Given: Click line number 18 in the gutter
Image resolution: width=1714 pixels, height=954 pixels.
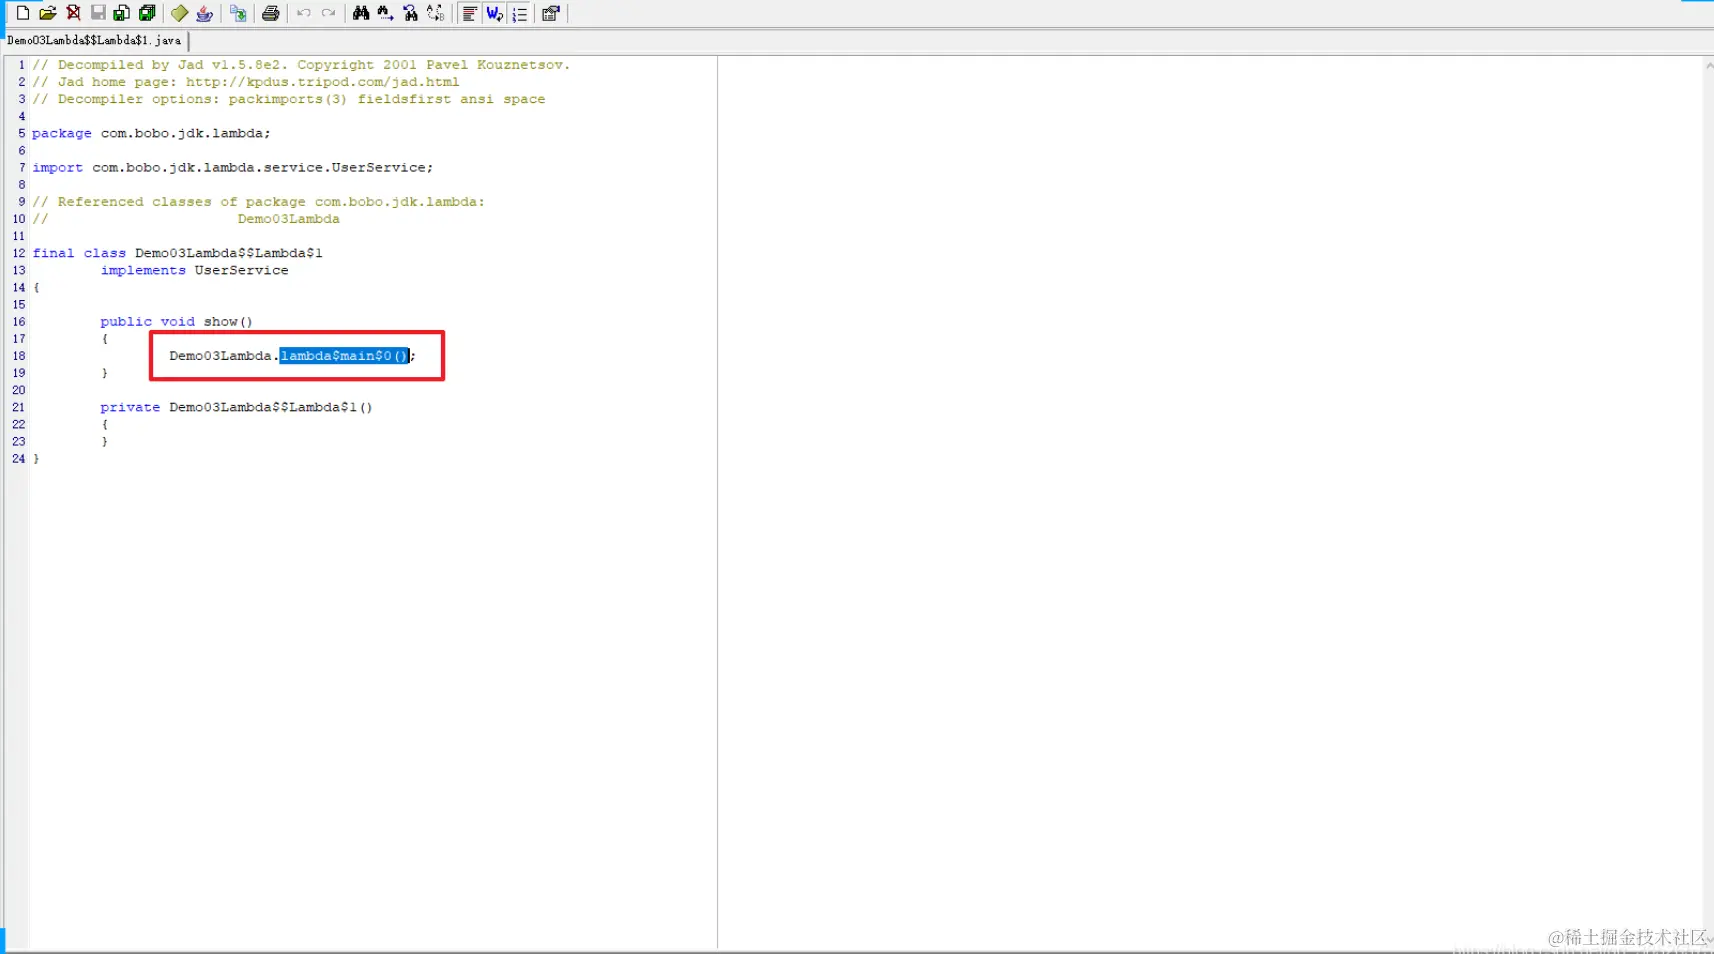Looking at the screenshot, I should tap(18, 356).
